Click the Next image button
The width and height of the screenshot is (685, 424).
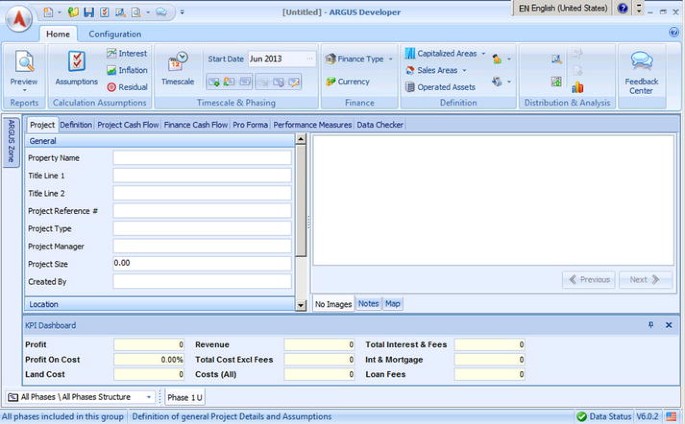pyautogui.click(x=645, y=280)
